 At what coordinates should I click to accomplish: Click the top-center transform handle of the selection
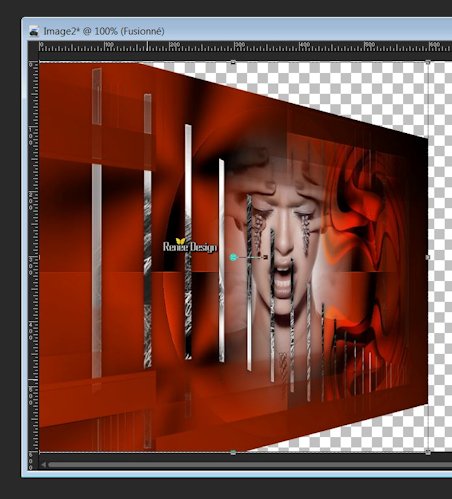click(x=233, y=62)
